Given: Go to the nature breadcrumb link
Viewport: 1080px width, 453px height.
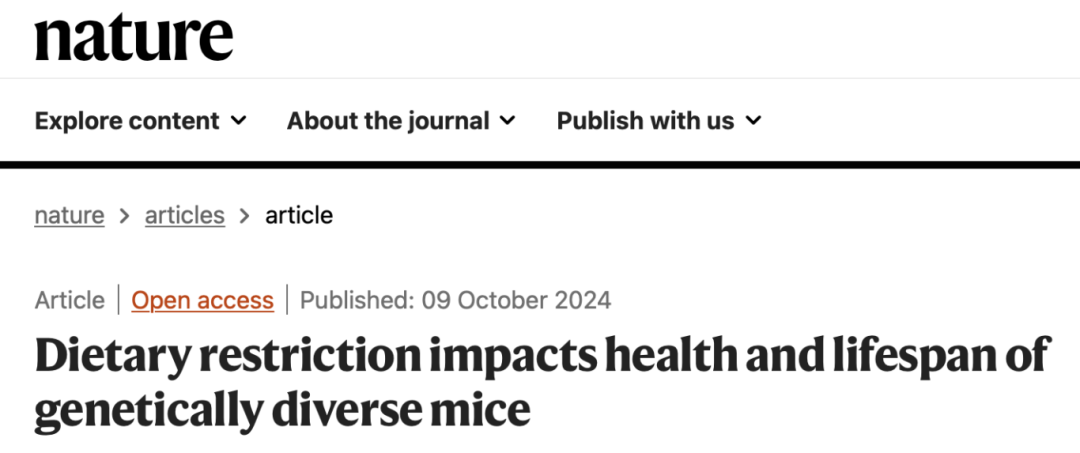Looking at the screenshot, I should click(x=70, y=215).
